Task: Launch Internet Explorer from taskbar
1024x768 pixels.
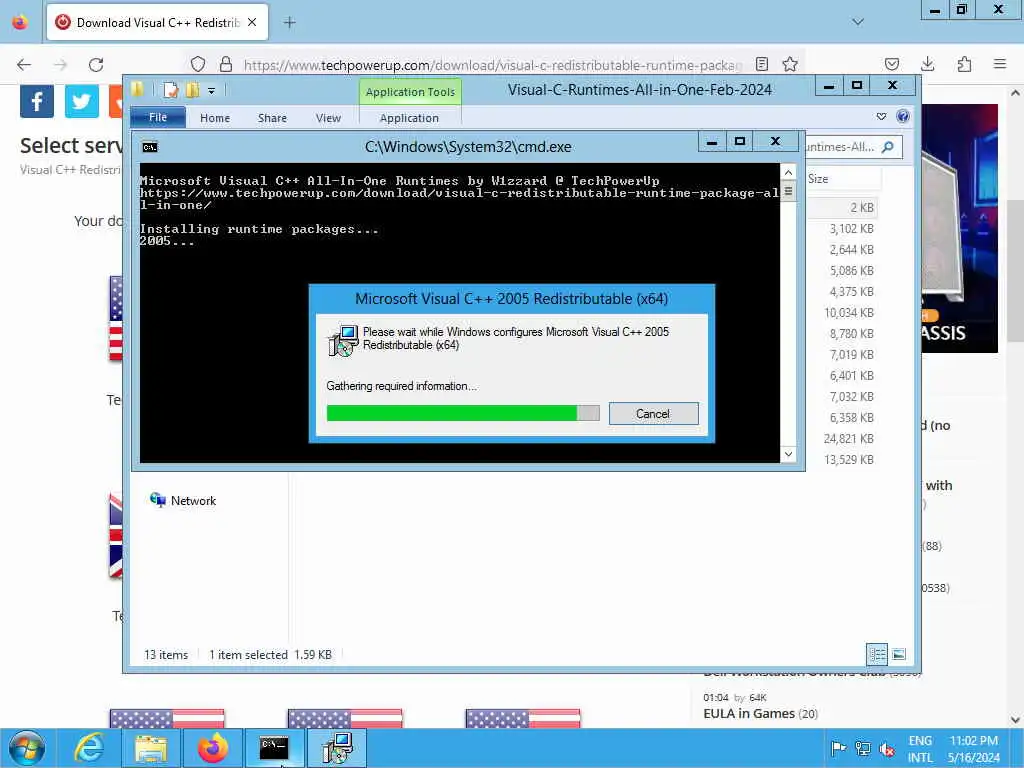Action: tap(89, 748)
